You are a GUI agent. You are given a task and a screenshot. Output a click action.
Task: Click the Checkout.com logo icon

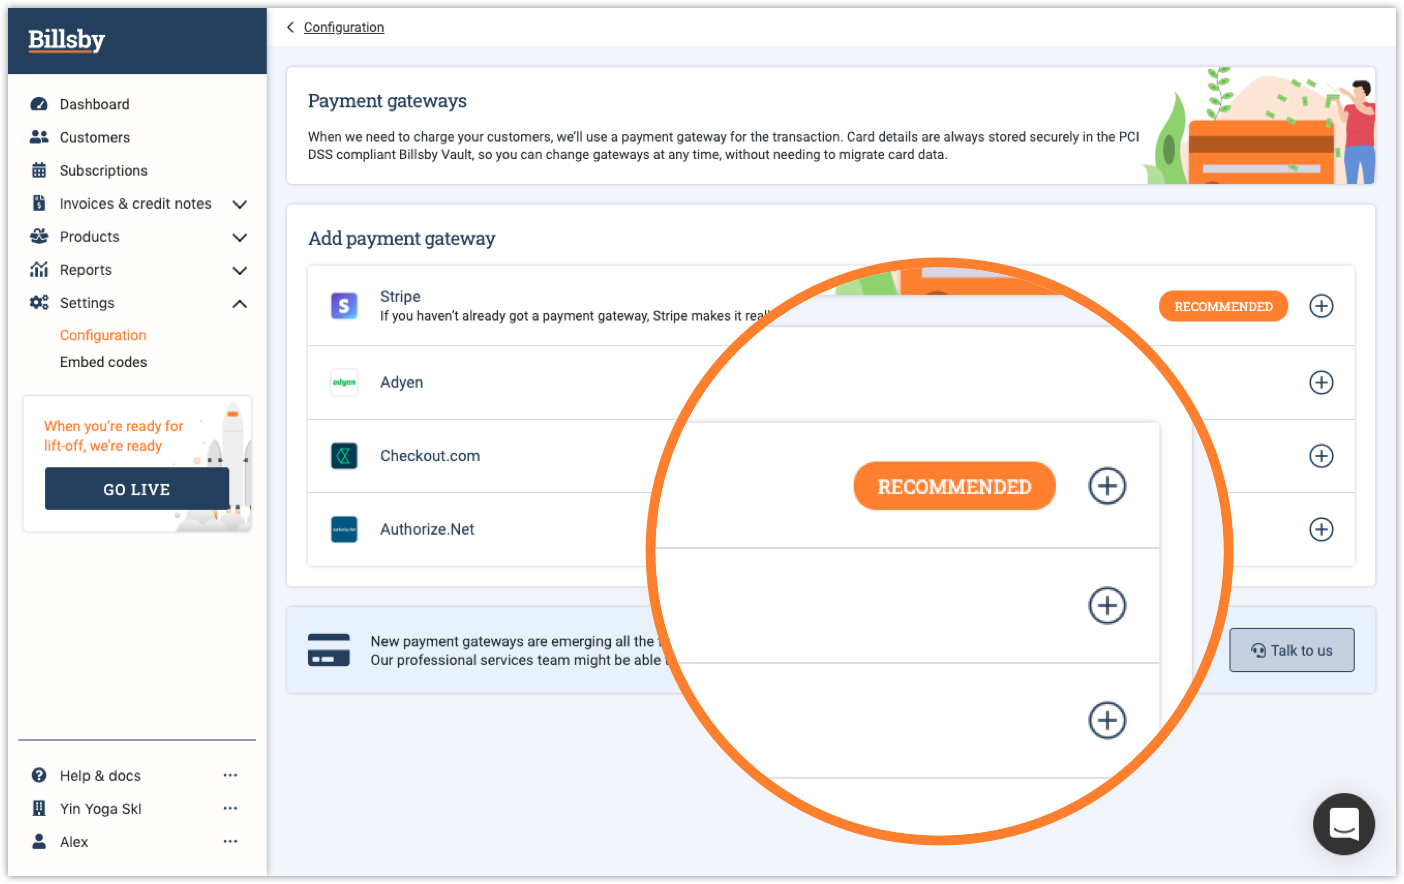(344, 456)
